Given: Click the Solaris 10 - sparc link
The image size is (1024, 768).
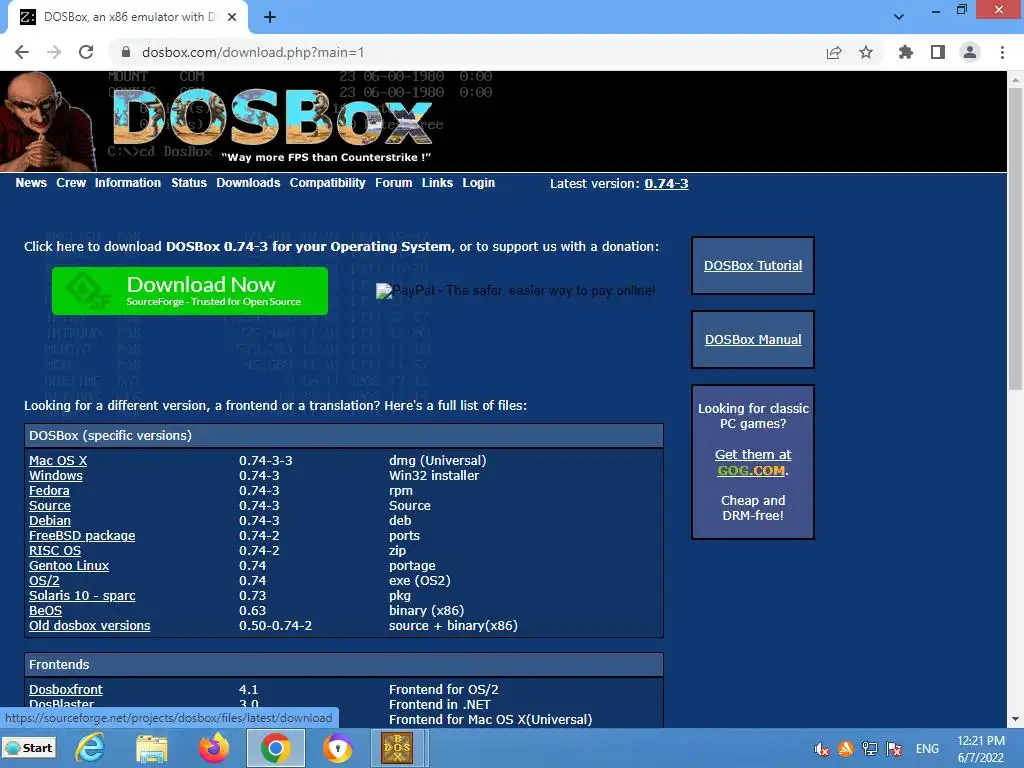Looking at the screenshot, I should pos(82,596).
